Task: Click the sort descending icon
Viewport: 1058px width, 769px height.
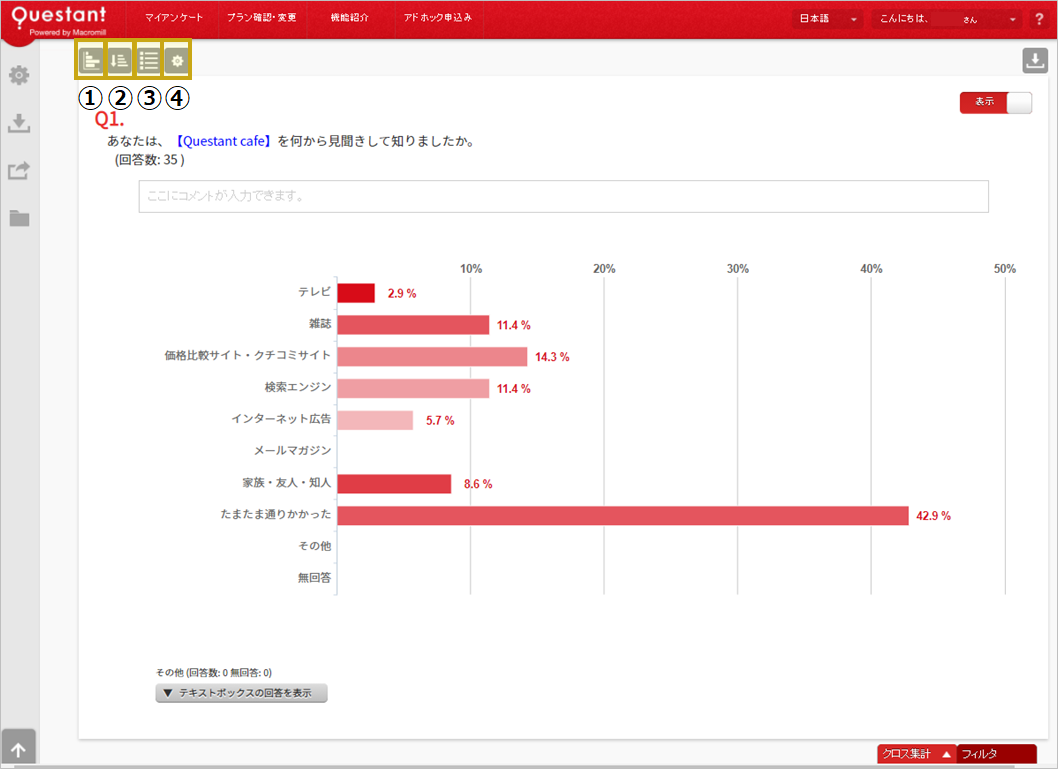Action: [119, 61]
